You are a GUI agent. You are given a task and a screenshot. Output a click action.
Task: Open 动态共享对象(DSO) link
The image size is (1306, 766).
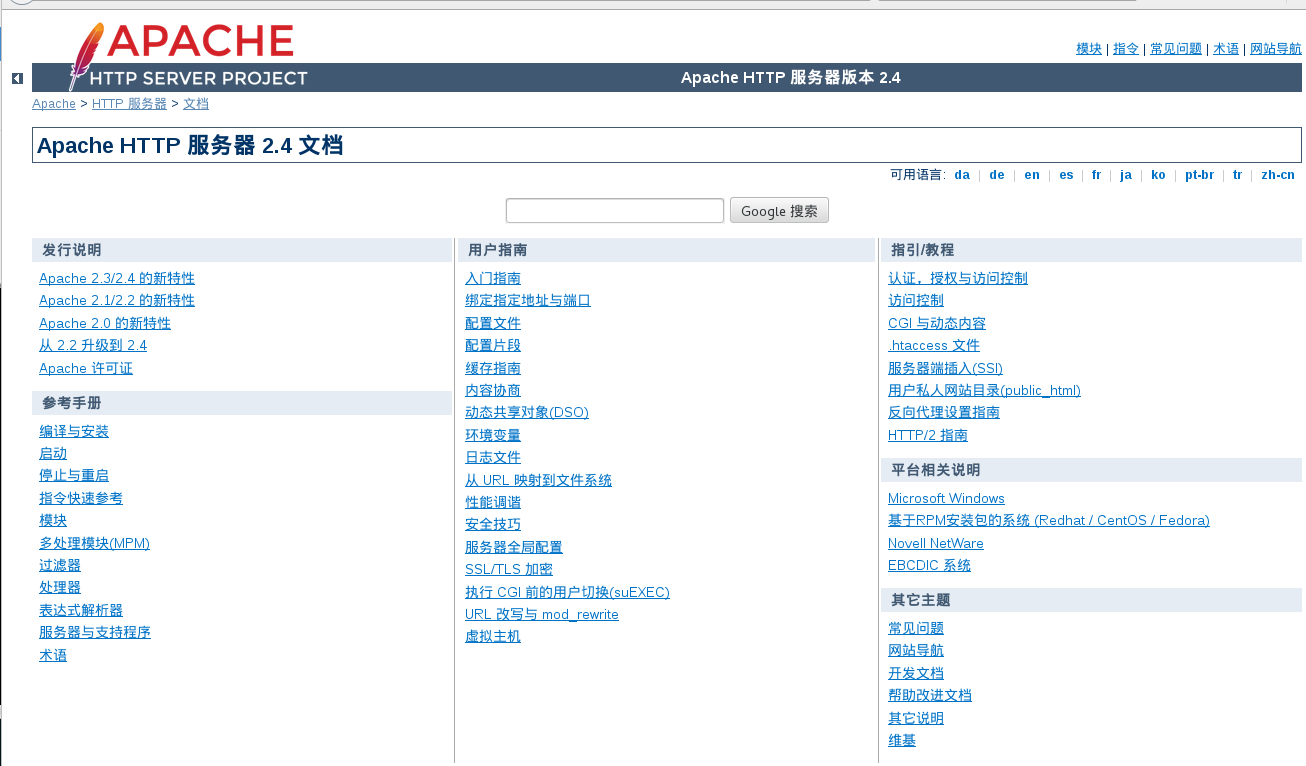[527, 412]
